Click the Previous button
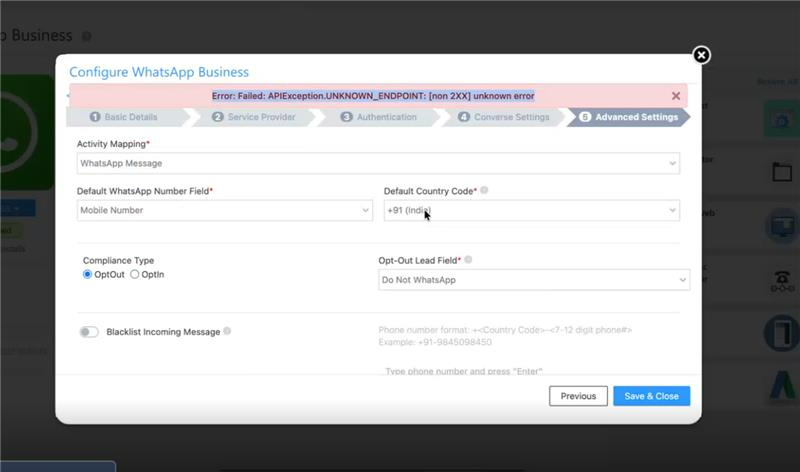Image resolution: width=800 pixels, height=472 pixels. pyautogui.click(x=578, y=396)
